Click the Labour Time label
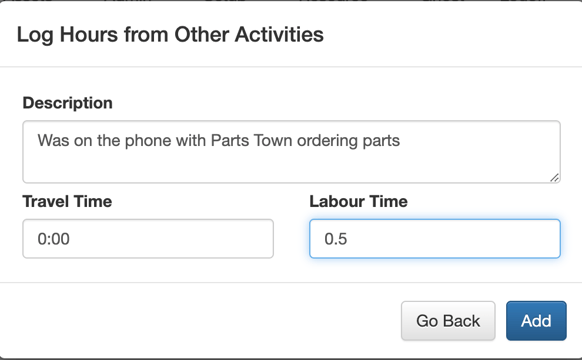Image resolution: width=582 pixels, height=360 pixels. [x=359, y=202]
